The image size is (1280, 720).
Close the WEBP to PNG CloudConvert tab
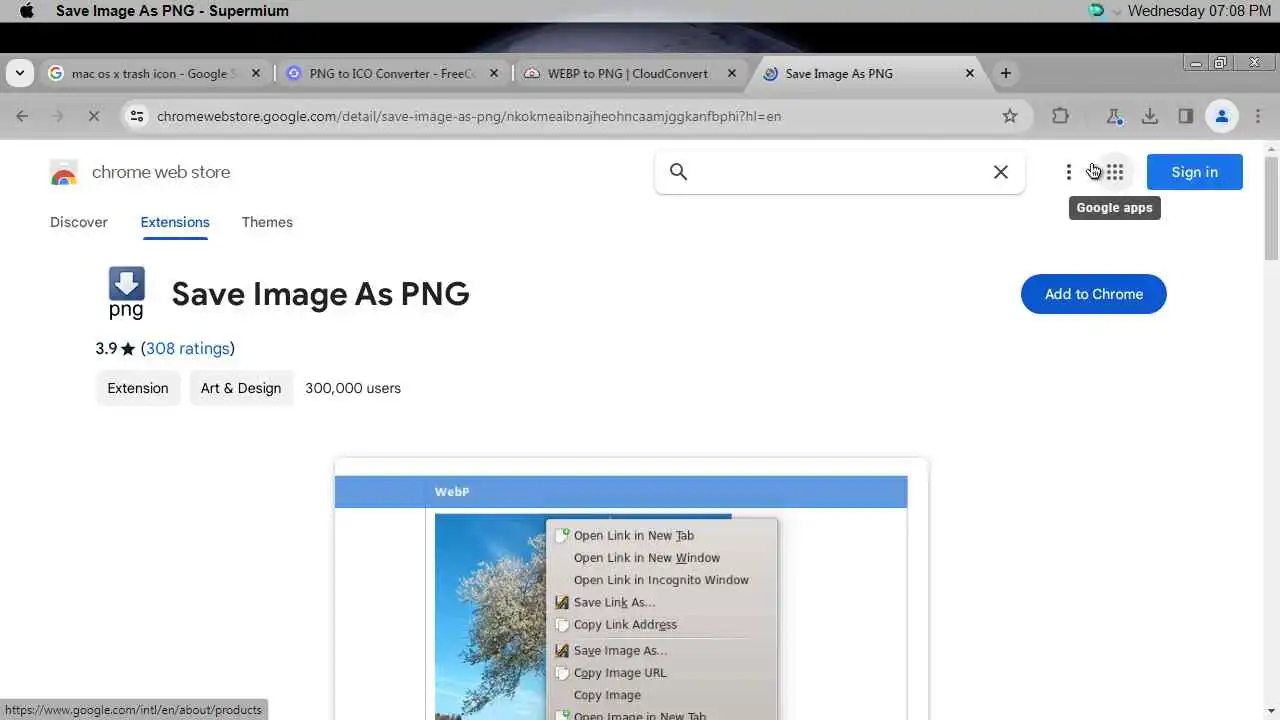(x=732, y=73)
